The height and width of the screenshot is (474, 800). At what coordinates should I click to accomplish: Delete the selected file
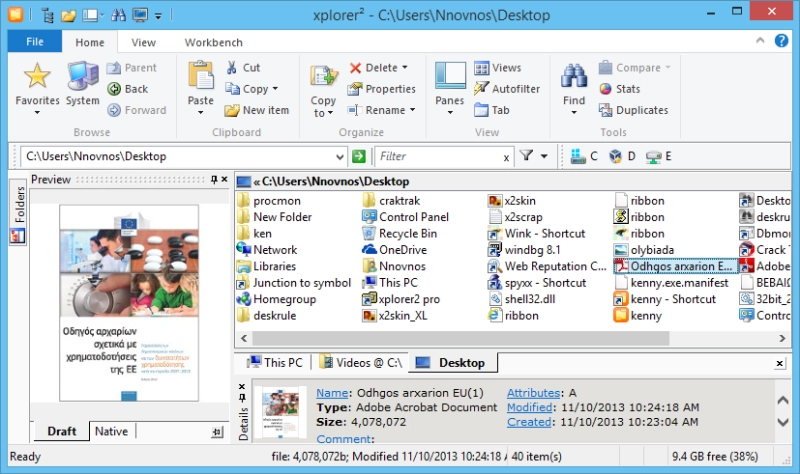373,67
